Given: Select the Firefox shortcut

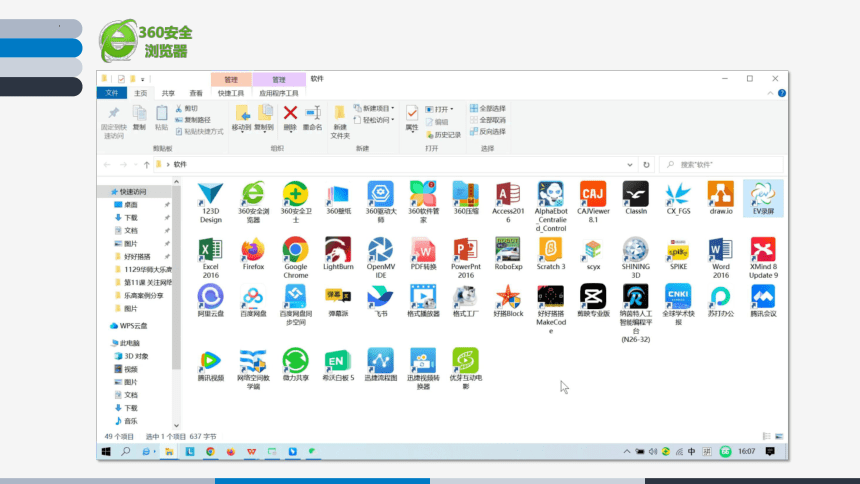Looking at the screenshot, I should click(x=253, y=254).
